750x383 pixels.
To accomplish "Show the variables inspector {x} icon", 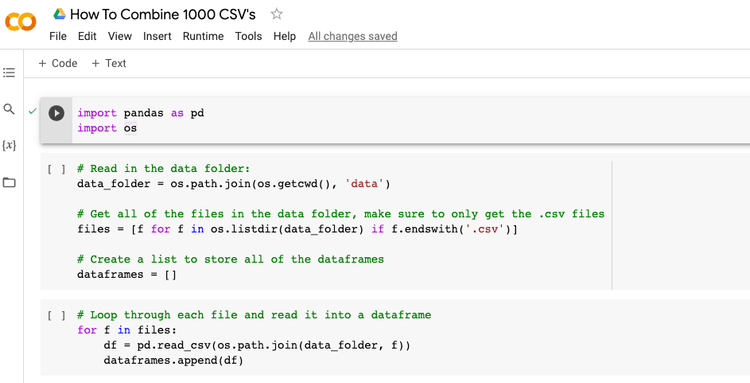I will [9, 145].
